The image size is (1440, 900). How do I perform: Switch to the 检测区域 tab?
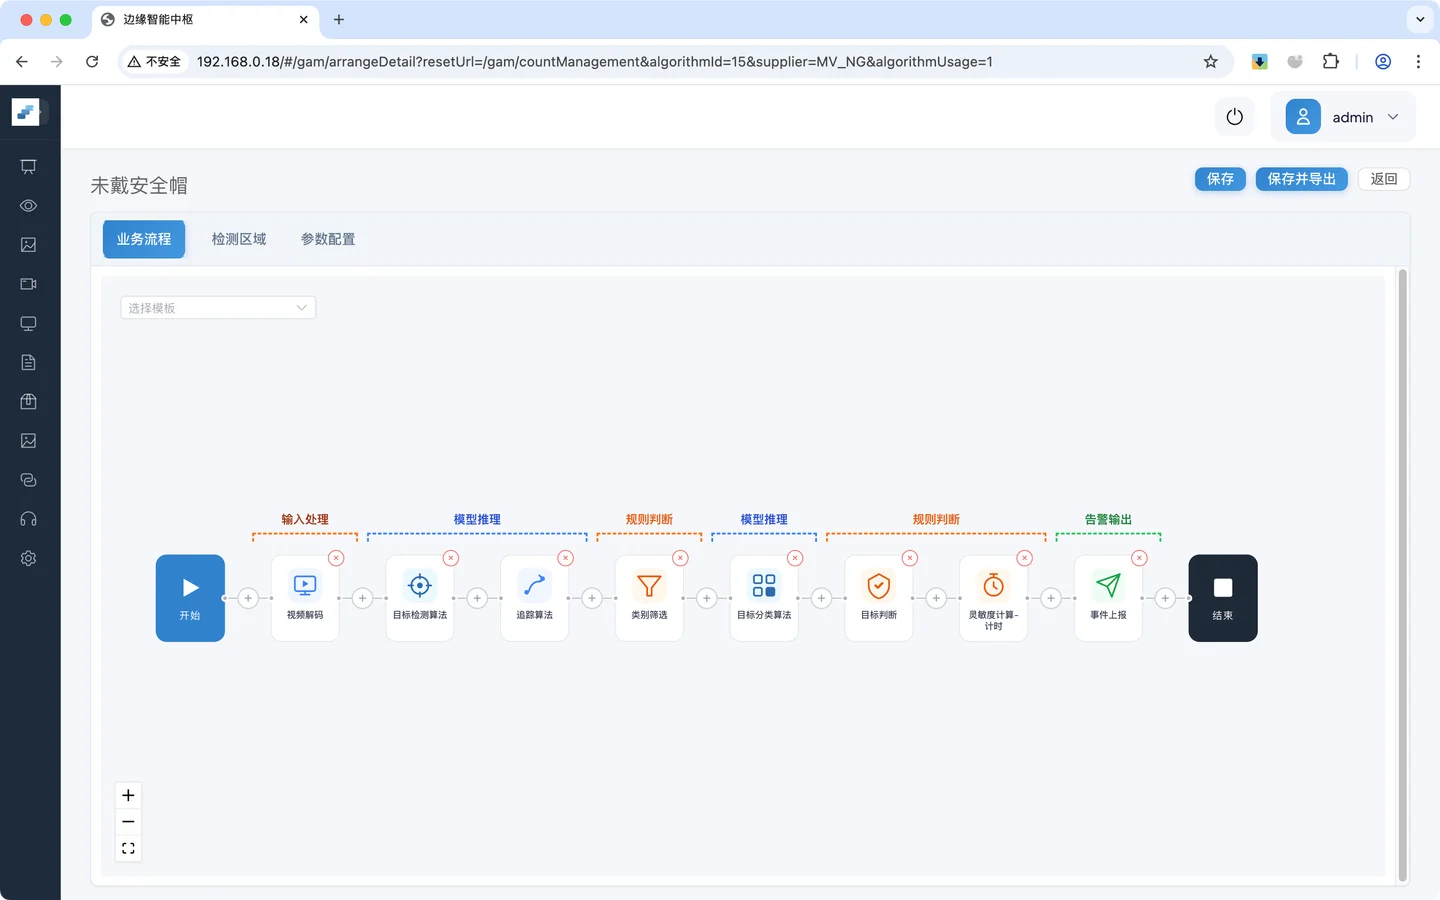(239, 239)
